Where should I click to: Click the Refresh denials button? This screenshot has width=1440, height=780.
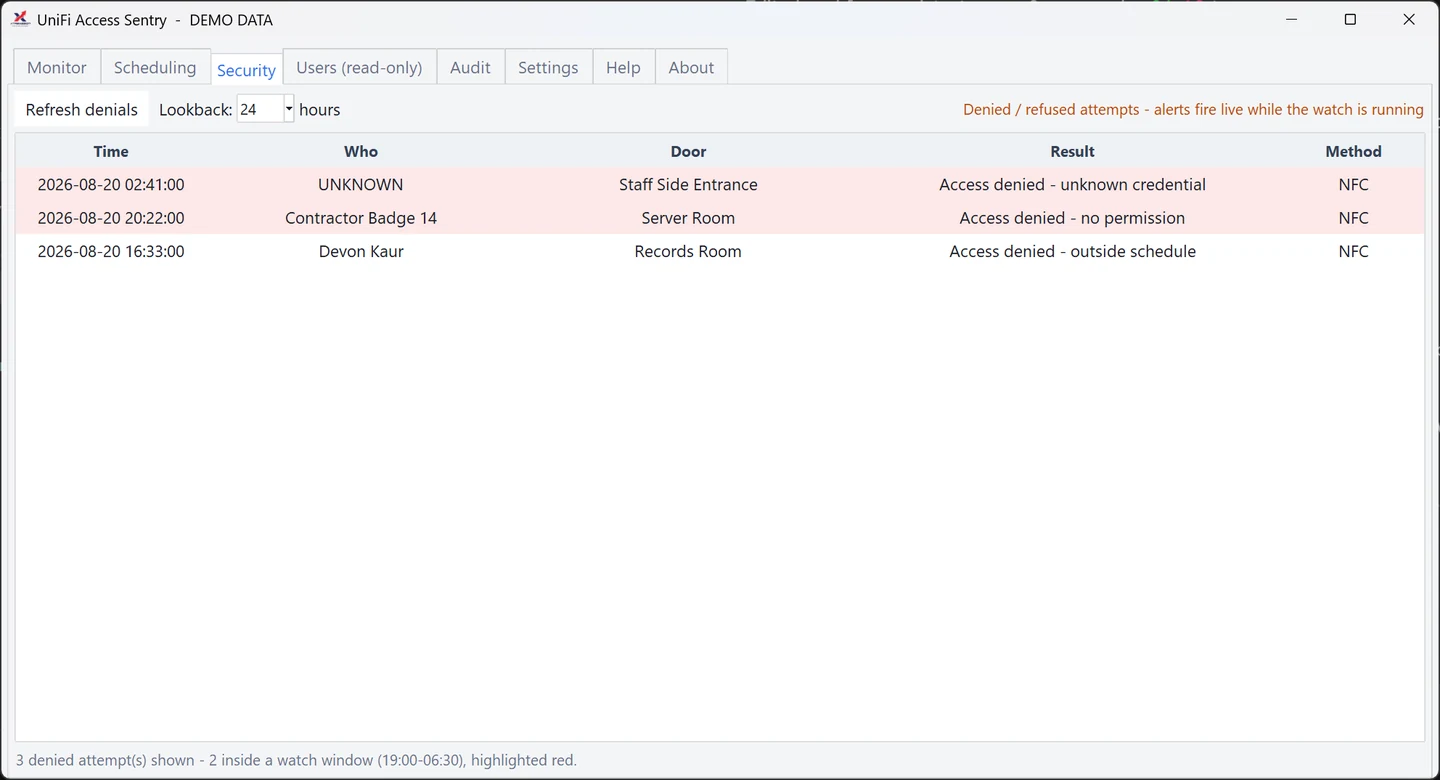pyautogui.click(x=82, y=109)
